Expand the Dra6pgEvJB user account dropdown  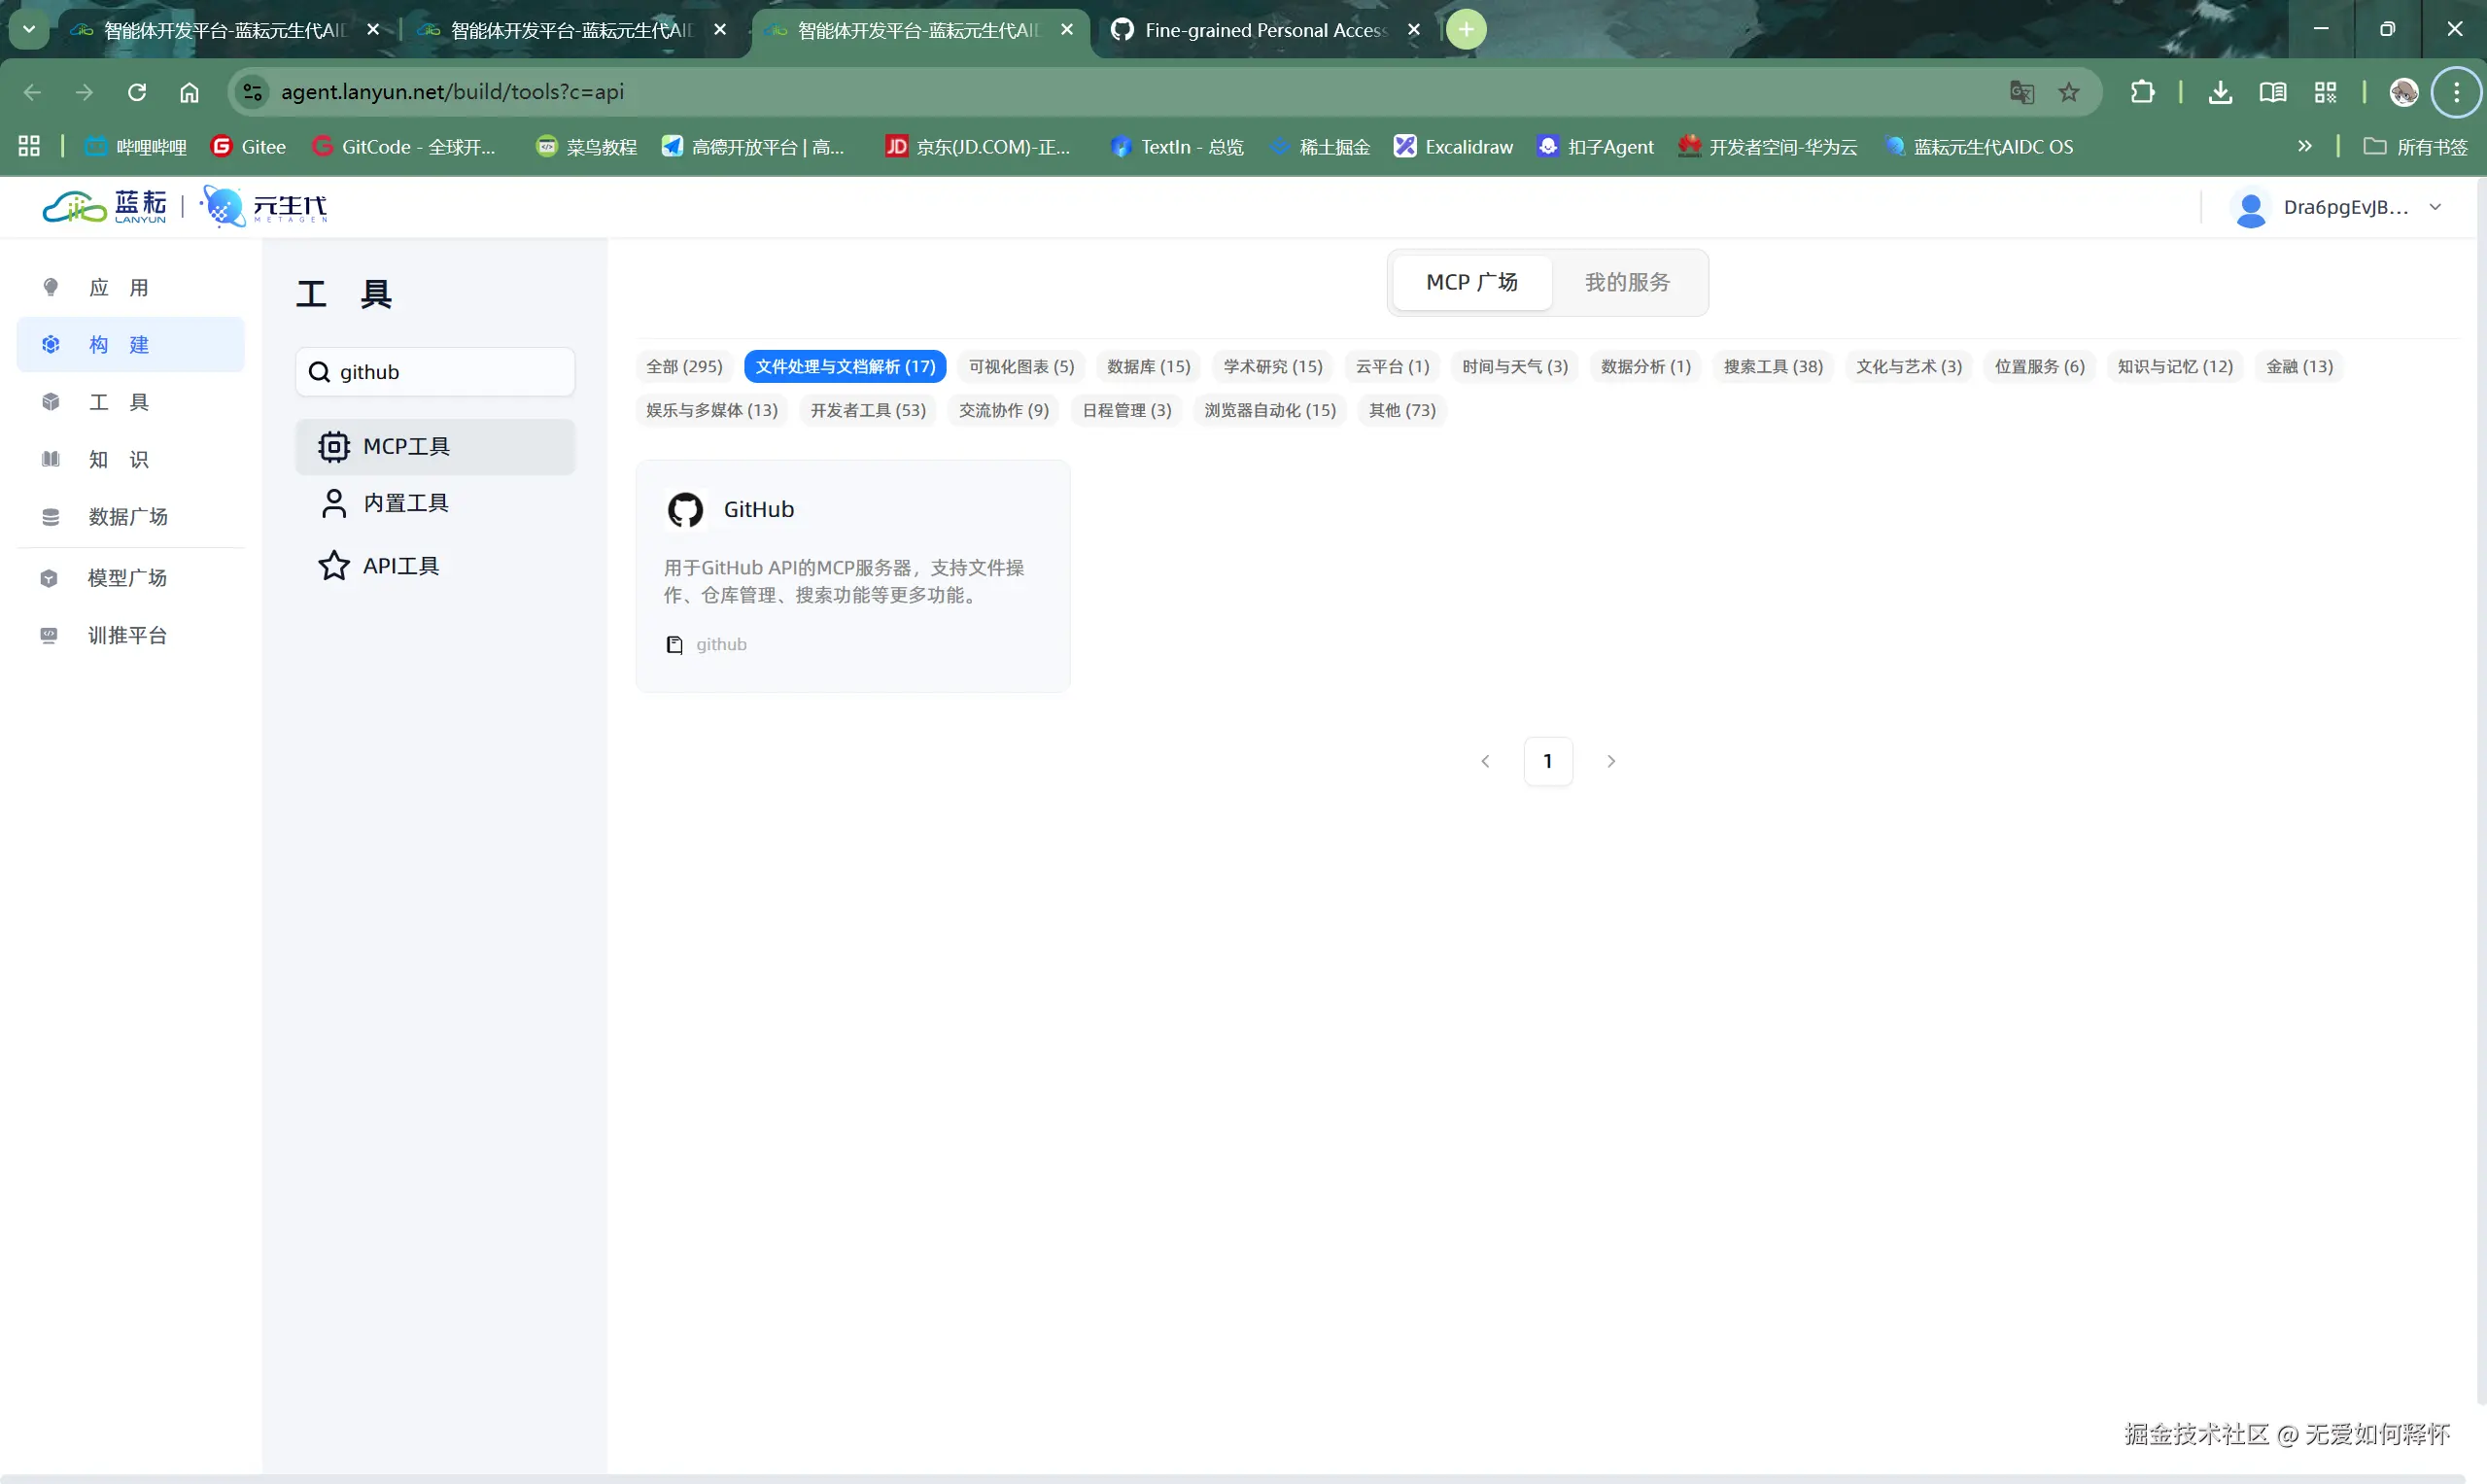pos(2435,207)
